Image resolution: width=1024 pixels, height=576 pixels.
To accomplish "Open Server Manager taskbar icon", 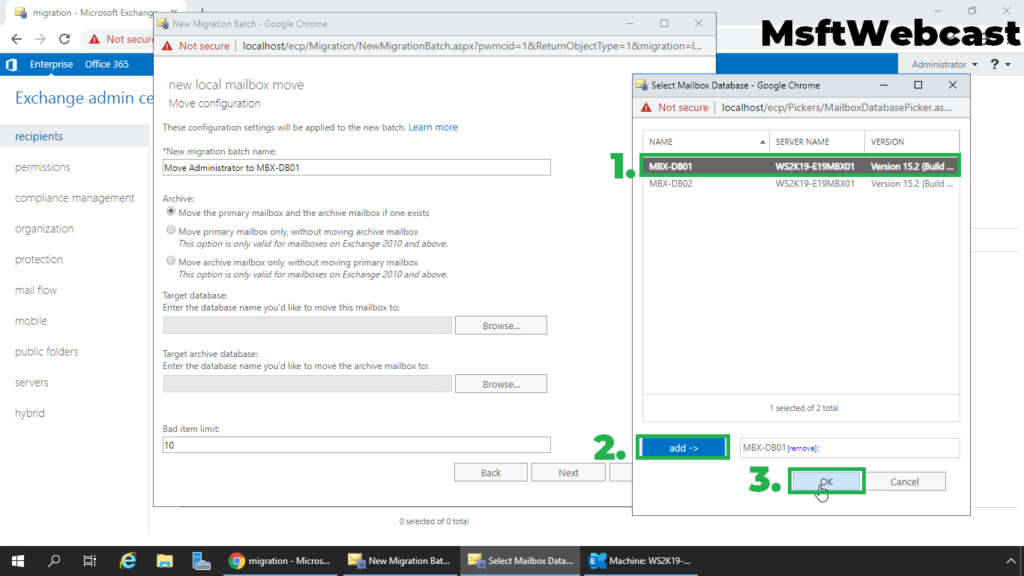I will click(x=201, y=560).
